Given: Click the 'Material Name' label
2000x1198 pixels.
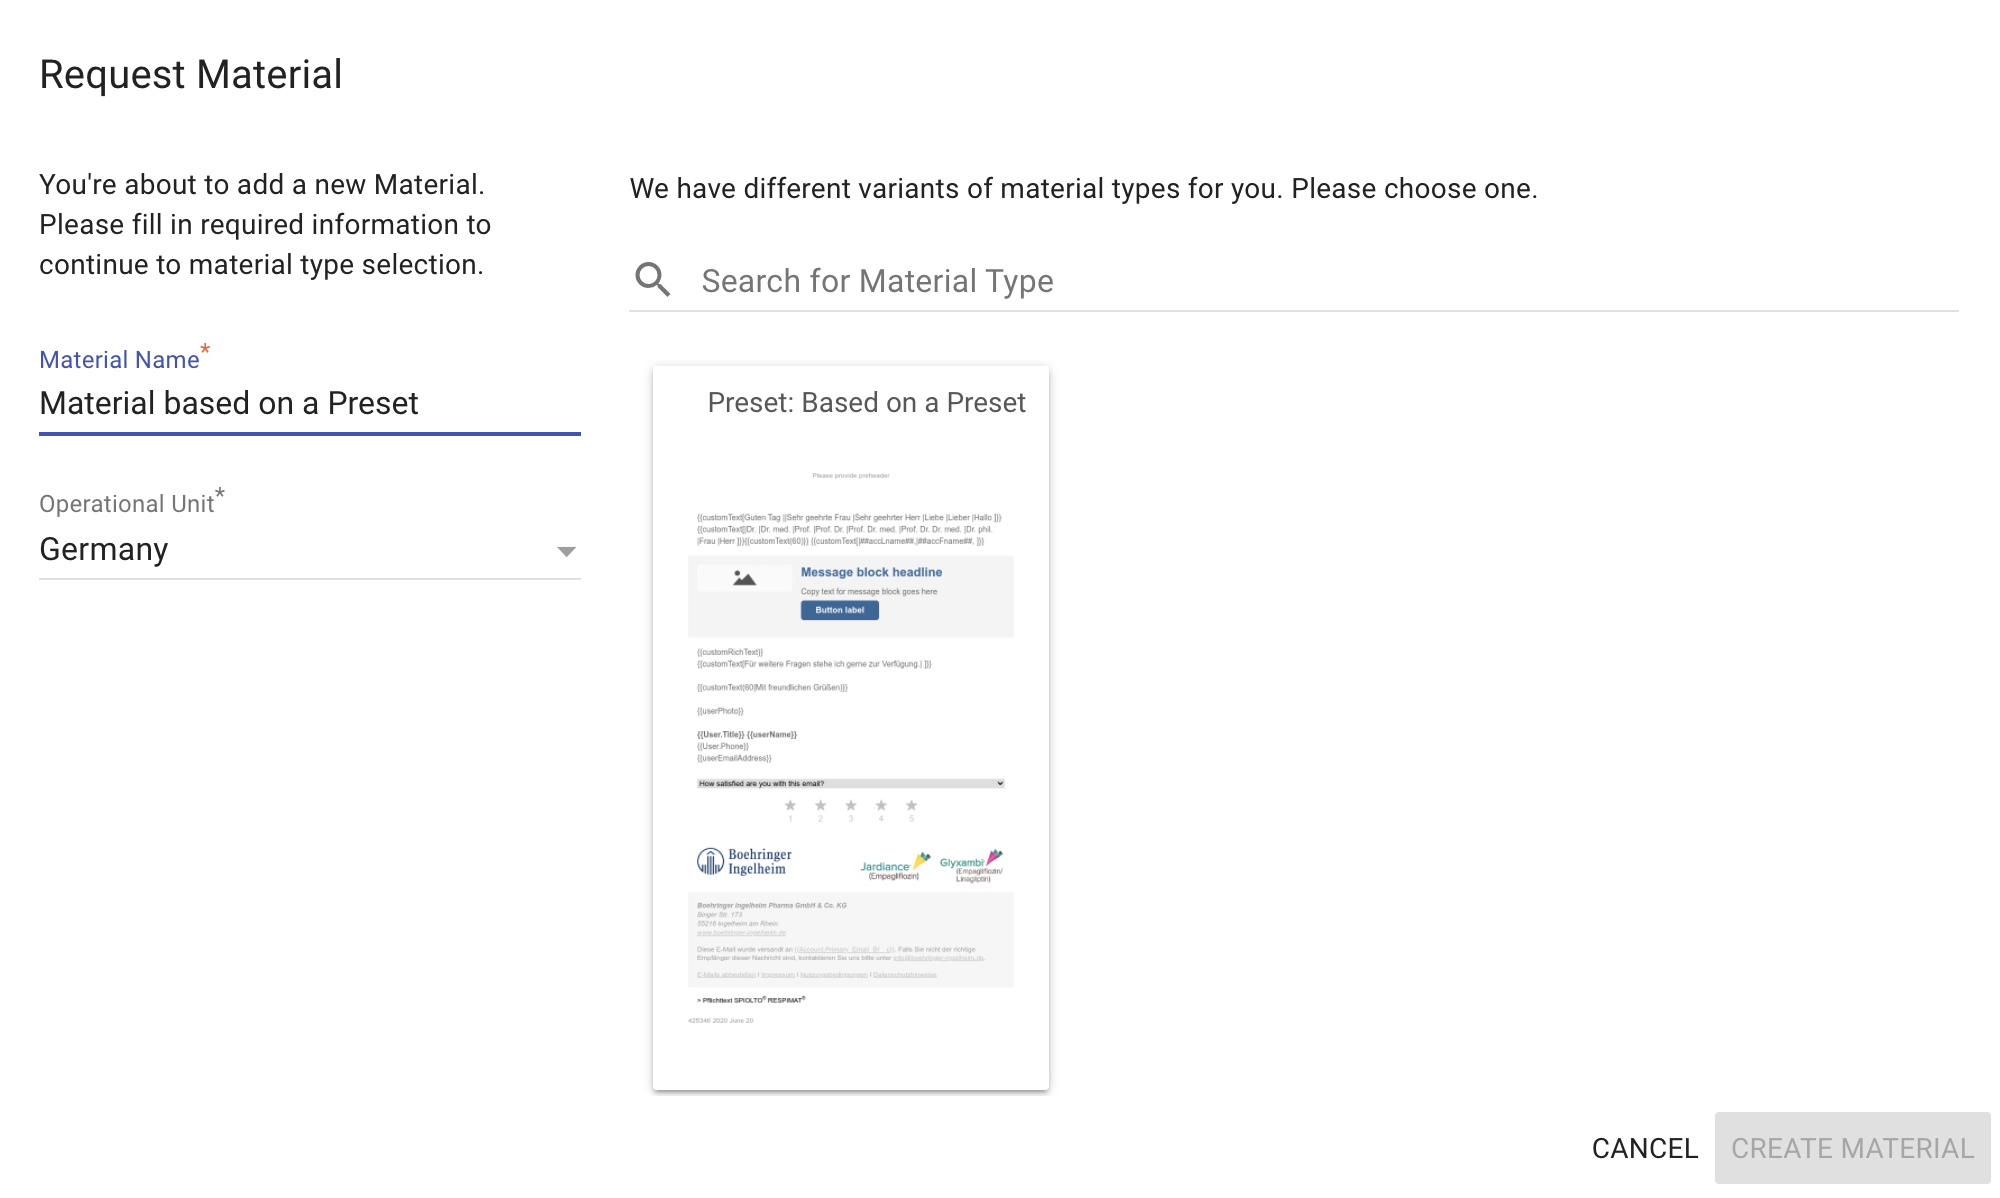Looking at the screenshot, I should 119,359.
